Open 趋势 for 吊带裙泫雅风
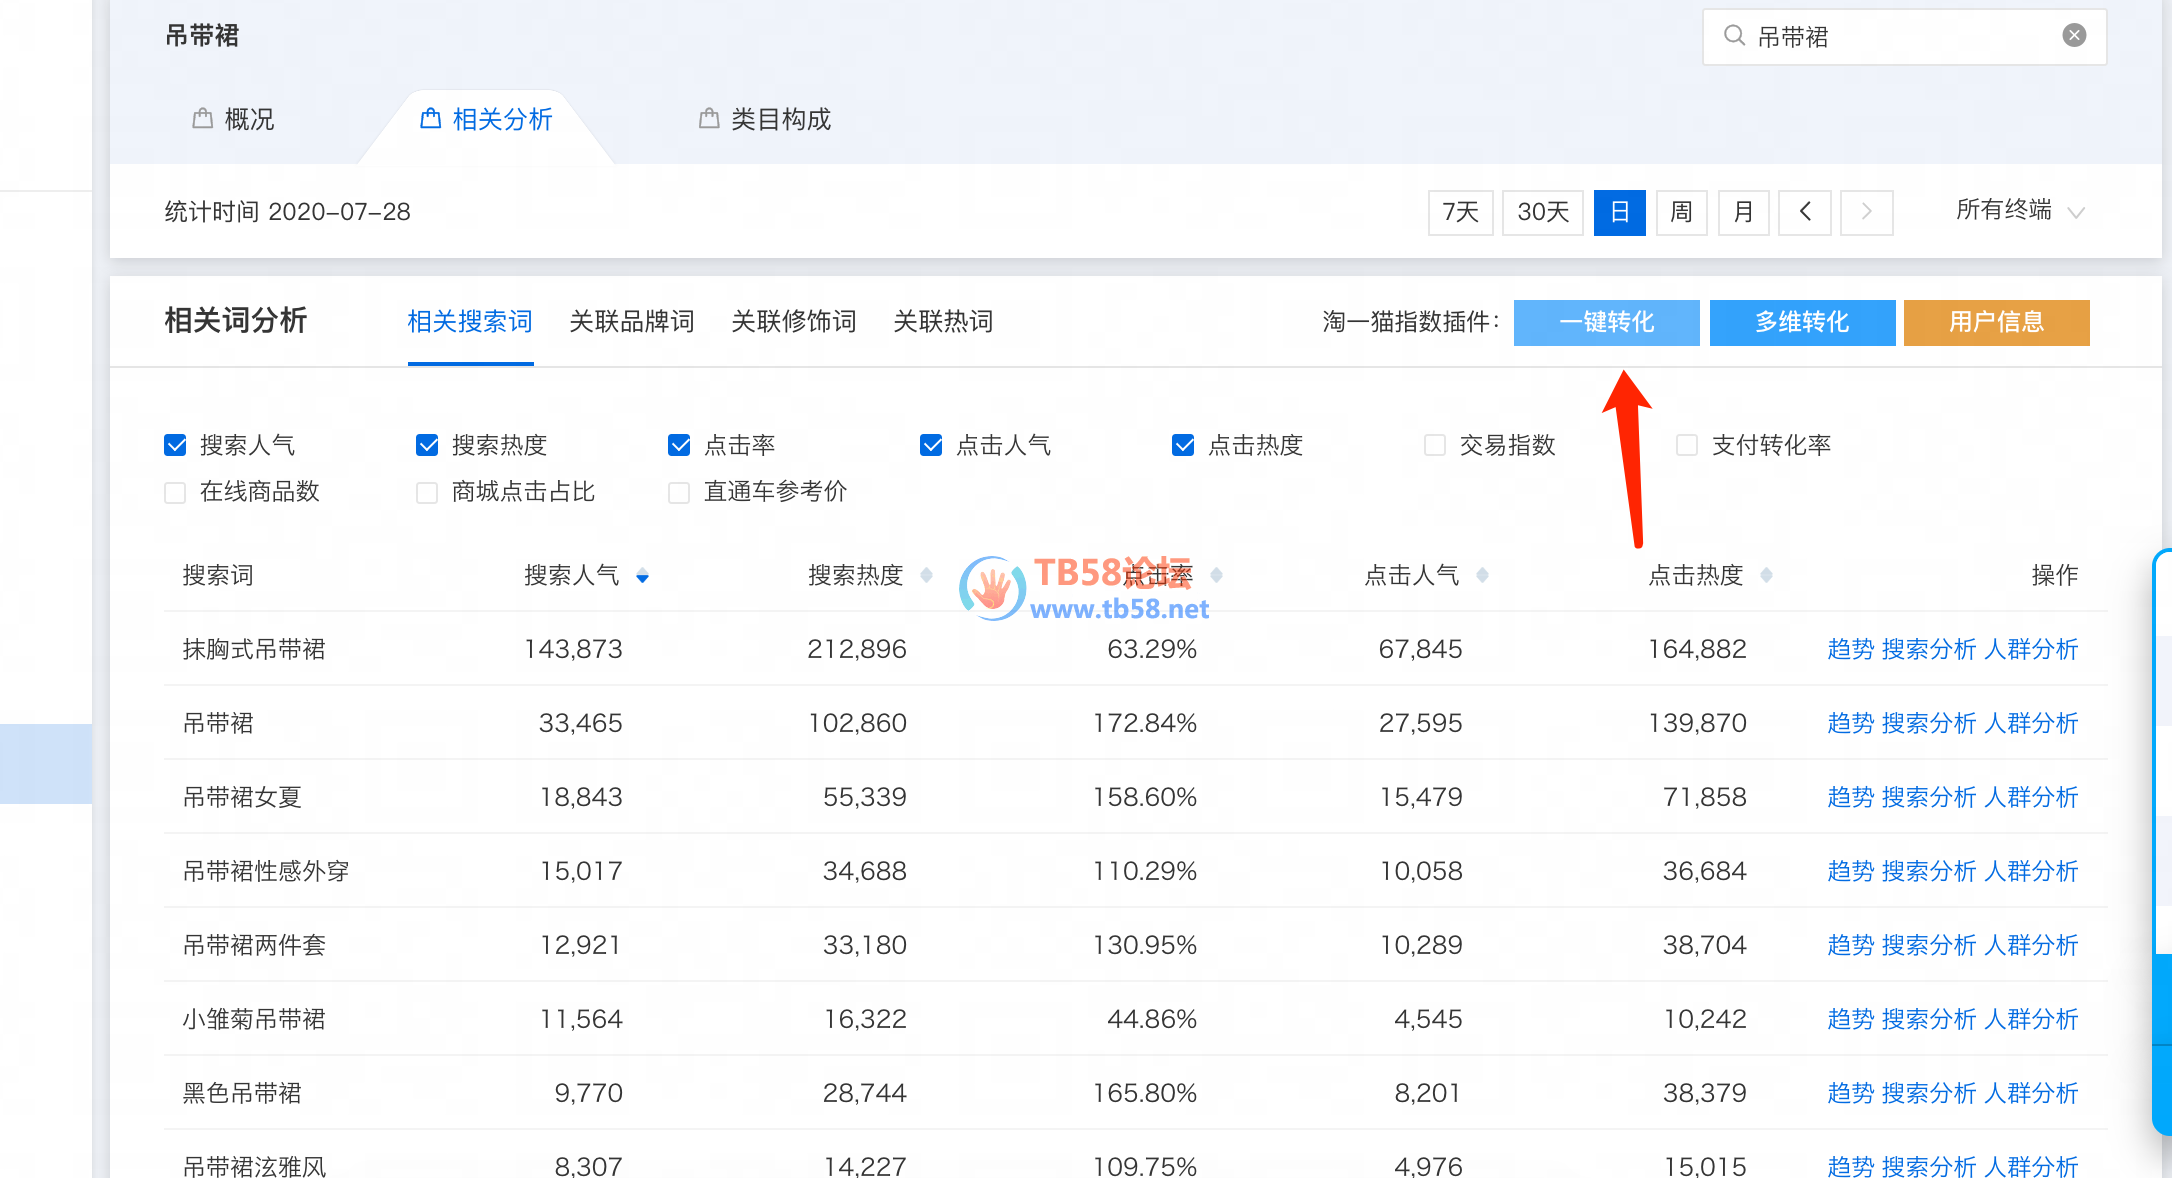This screenshot has height=1178, width=2172. [x=1850, y=1166]
